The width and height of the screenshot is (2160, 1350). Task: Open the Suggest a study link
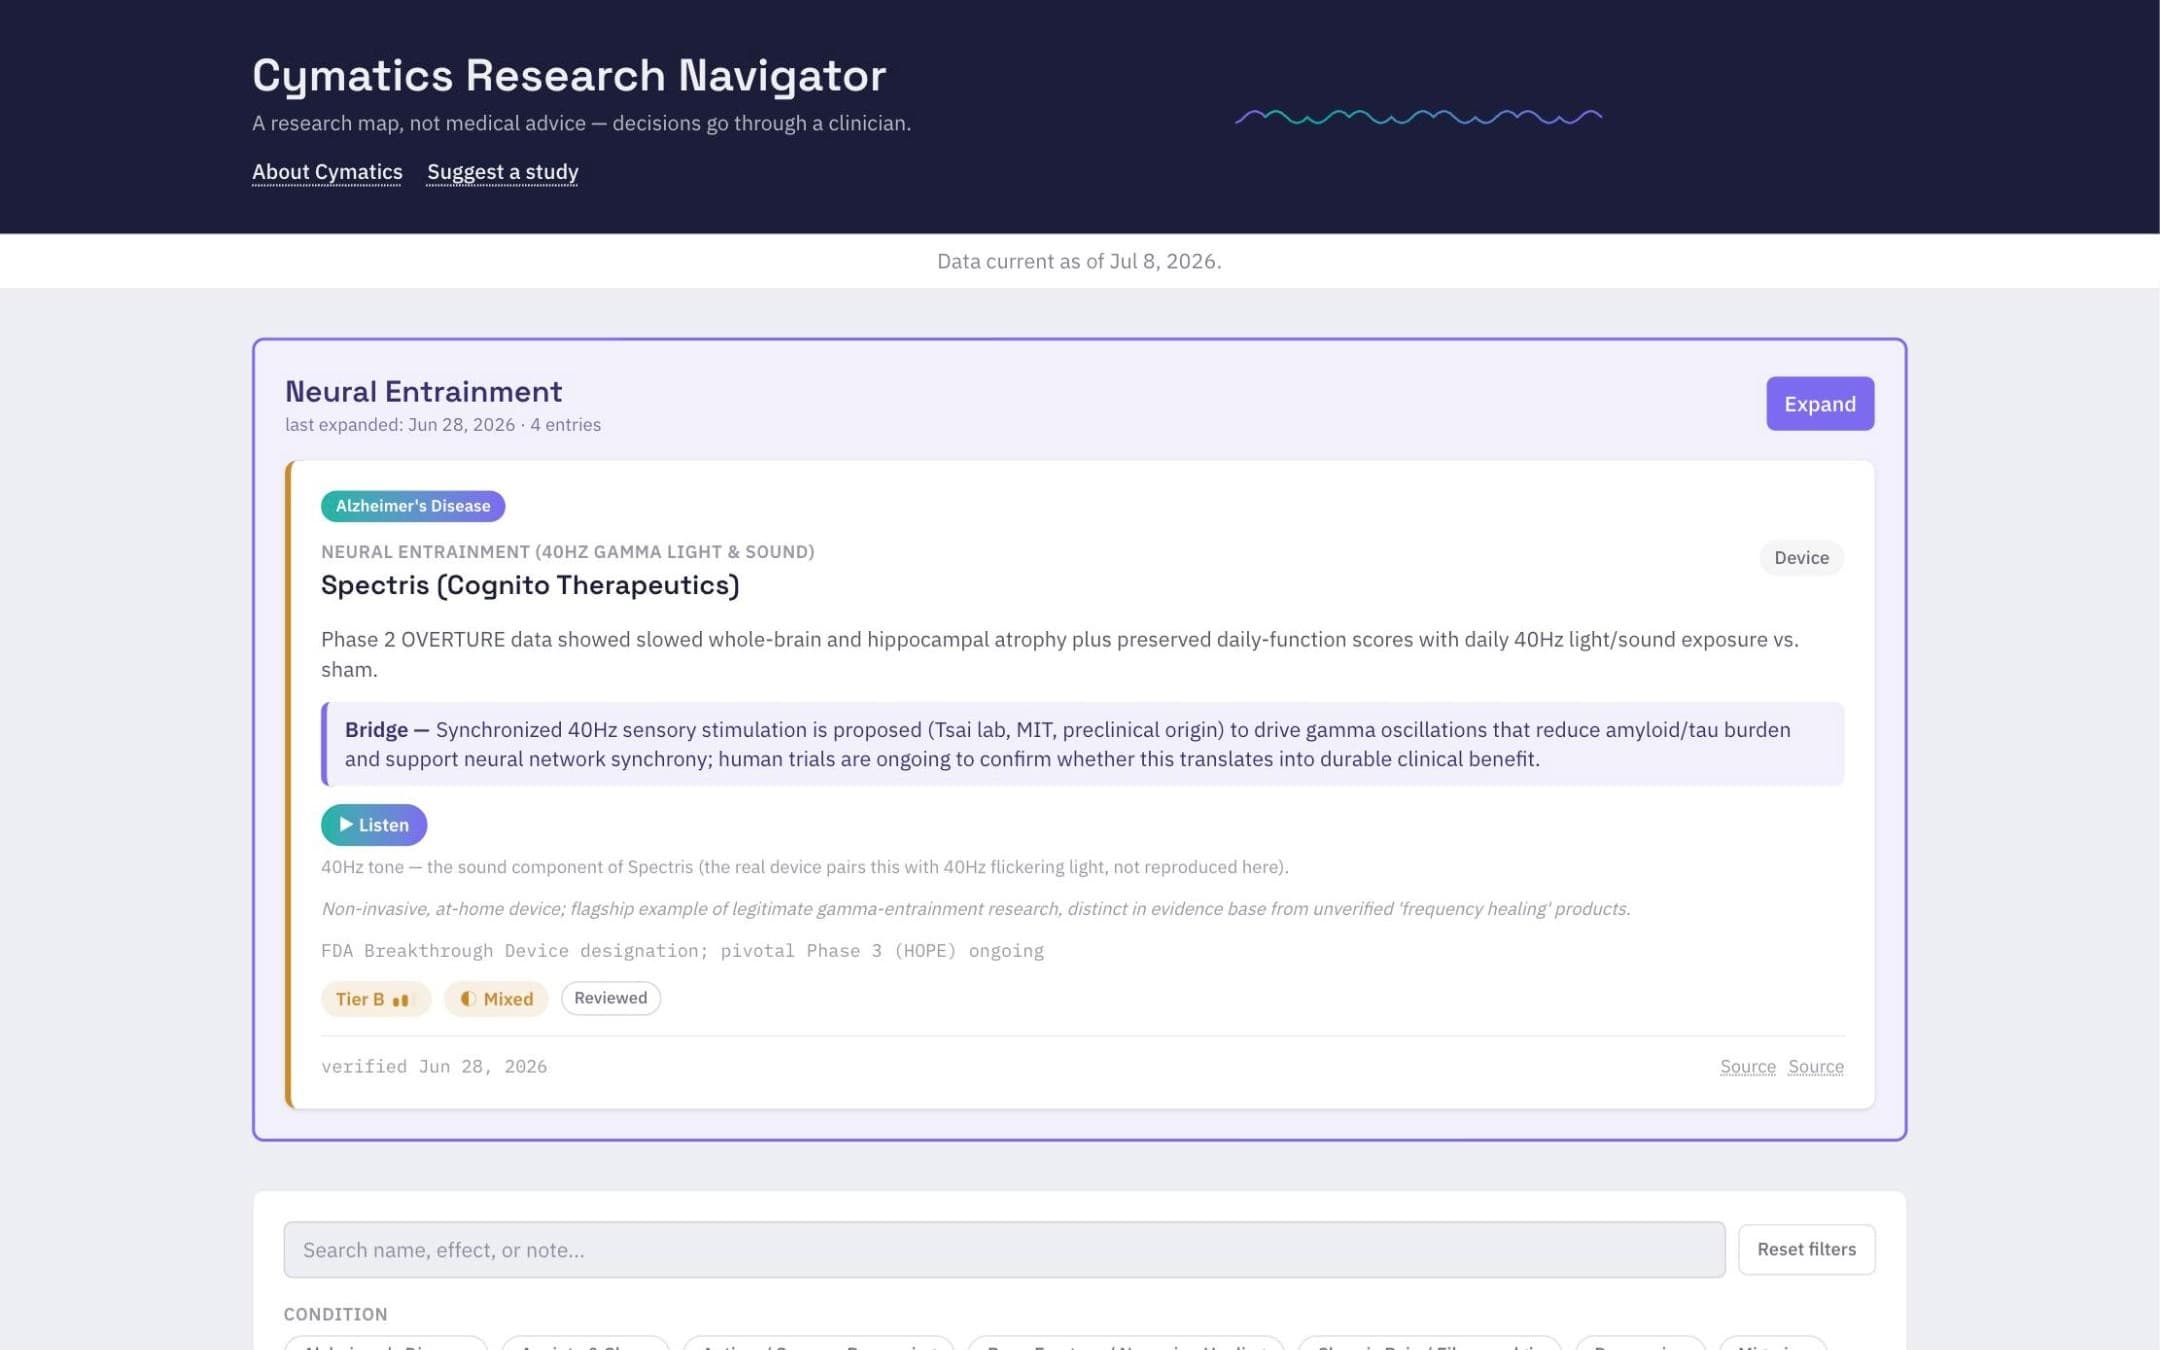point(502,172)
